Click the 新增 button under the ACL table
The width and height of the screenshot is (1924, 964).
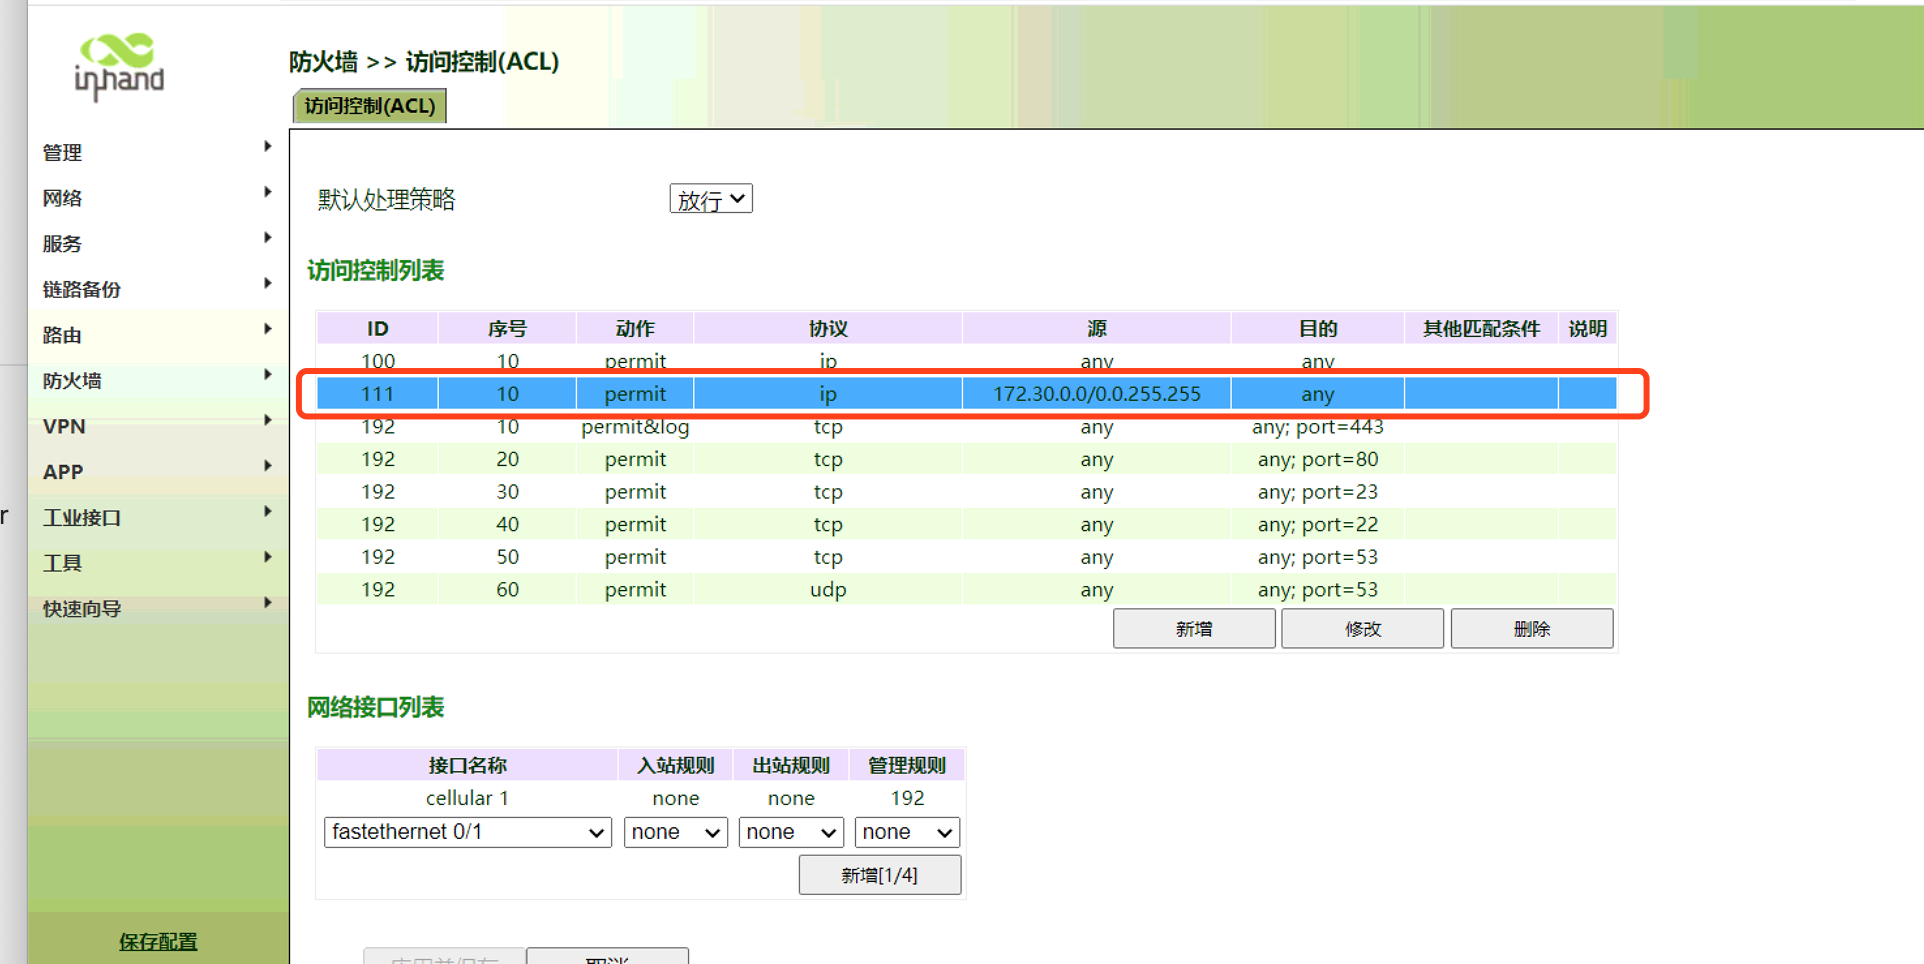pyautogui.click(x=1193, y=629)
